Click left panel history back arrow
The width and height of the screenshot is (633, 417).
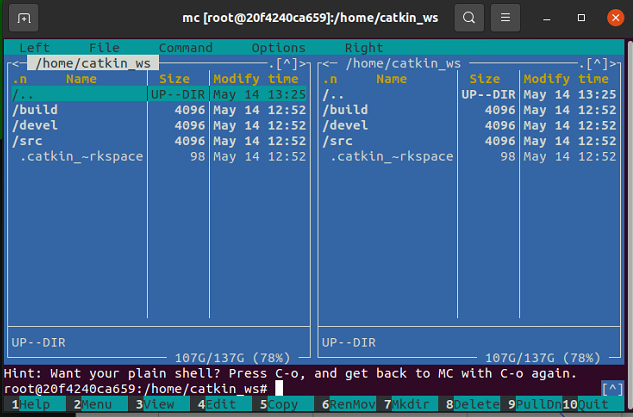tap(15, 64)
